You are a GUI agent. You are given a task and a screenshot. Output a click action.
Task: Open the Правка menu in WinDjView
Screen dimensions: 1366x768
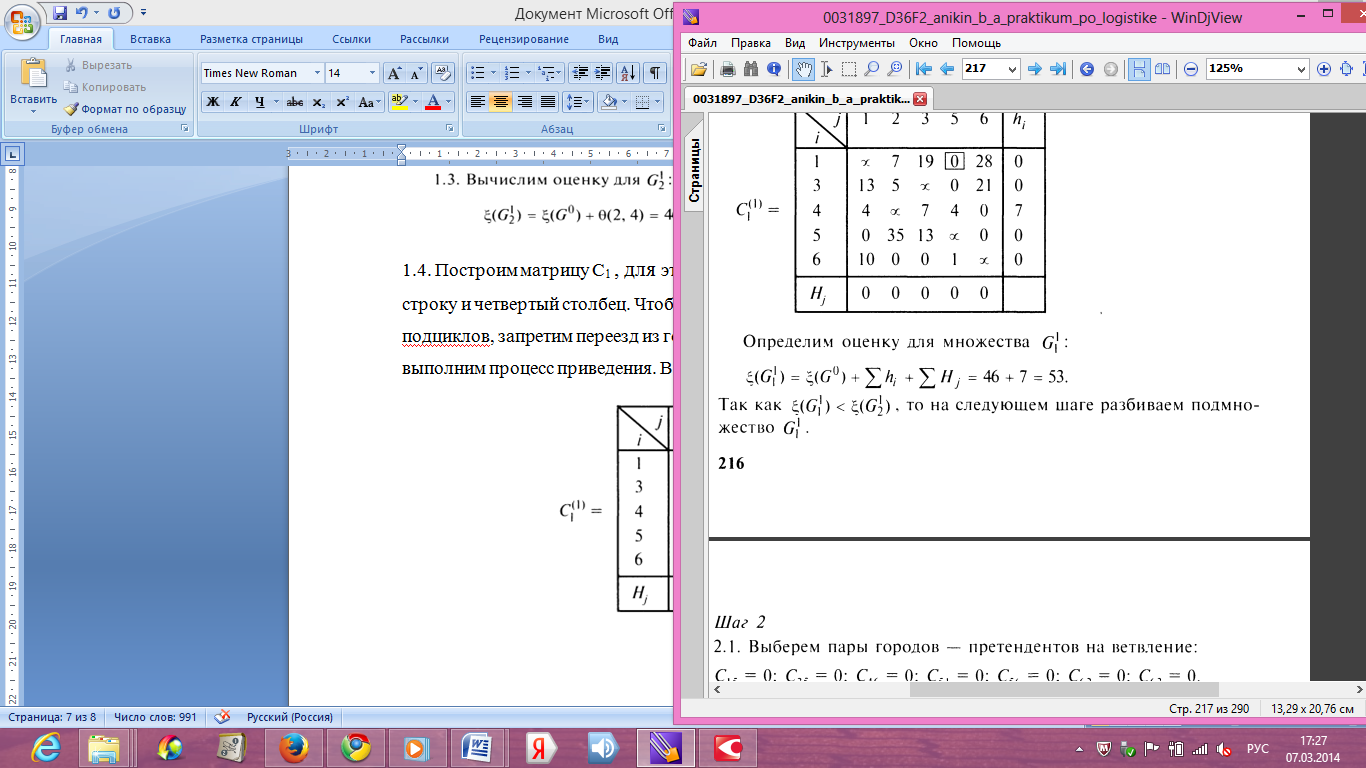tap(750, 43)
